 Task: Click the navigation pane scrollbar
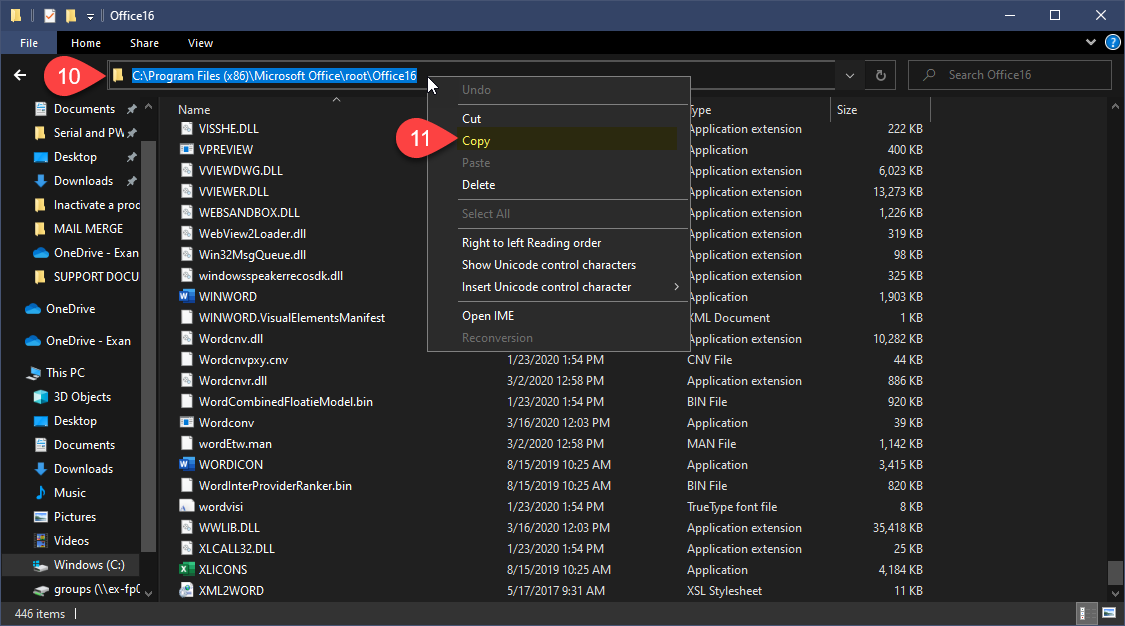pyautogui.click(x=149, y=348)
